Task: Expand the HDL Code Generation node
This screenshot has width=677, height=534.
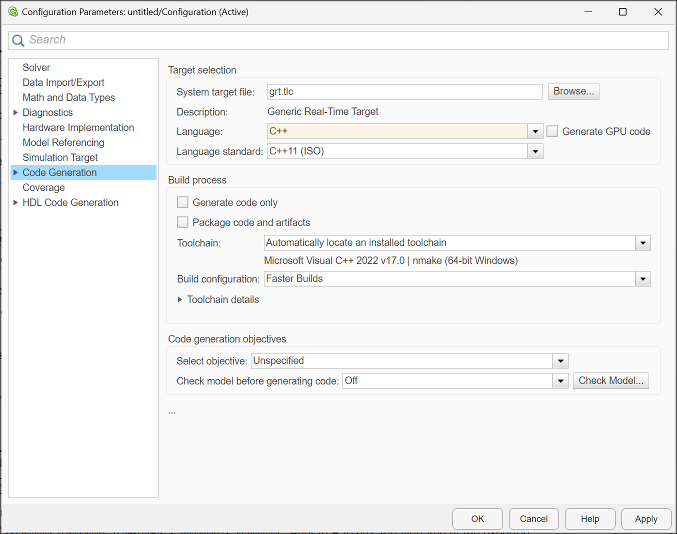Action: tap(15, 203)
